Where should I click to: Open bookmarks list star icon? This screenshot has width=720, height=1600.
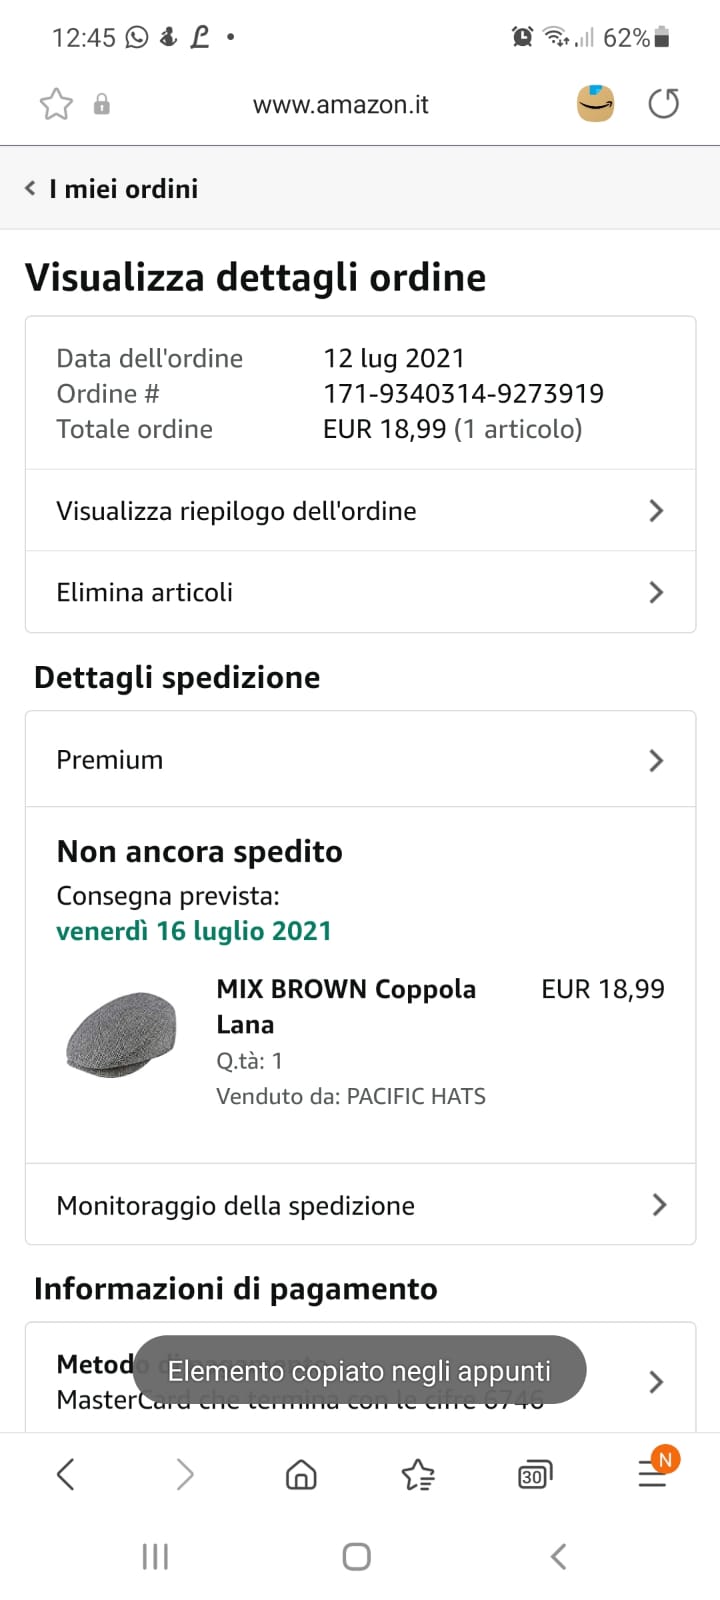click(418, 1474)
